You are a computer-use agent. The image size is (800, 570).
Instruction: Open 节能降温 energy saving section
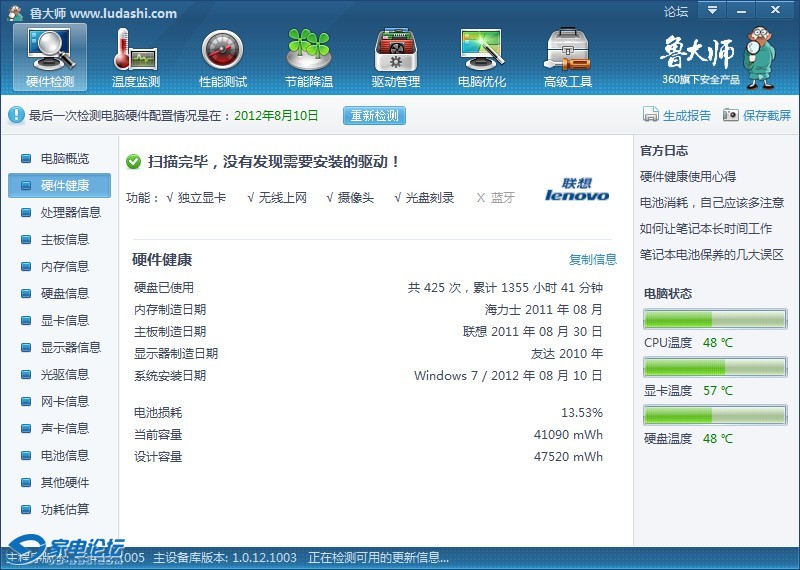pos(309,57)
